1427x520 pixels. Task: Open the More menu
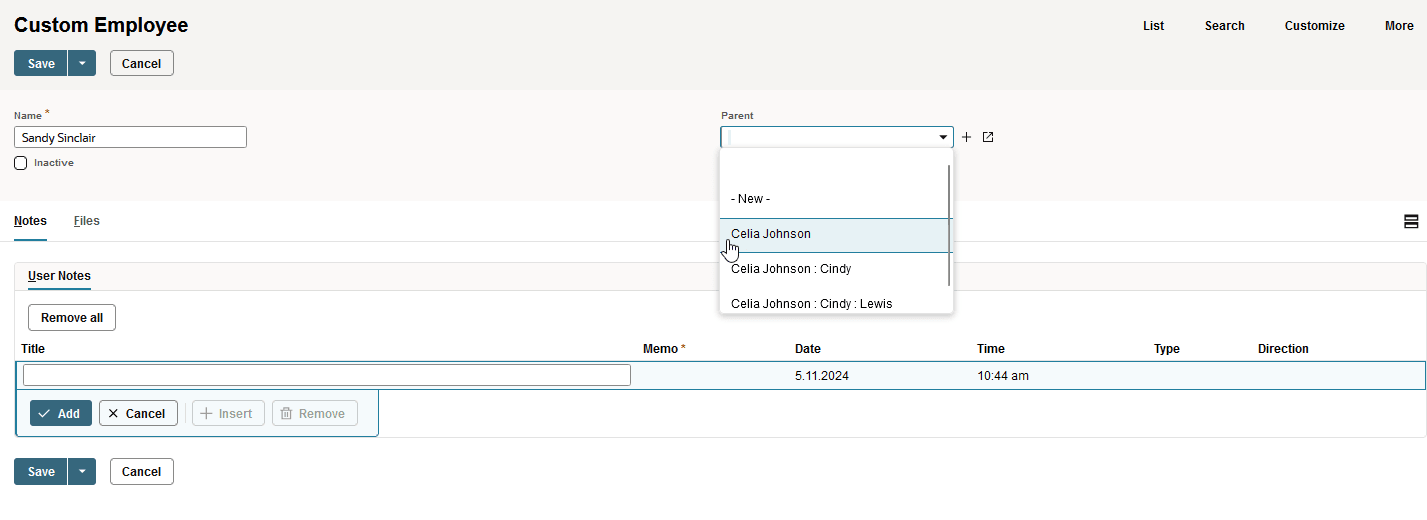point(1399,26)
